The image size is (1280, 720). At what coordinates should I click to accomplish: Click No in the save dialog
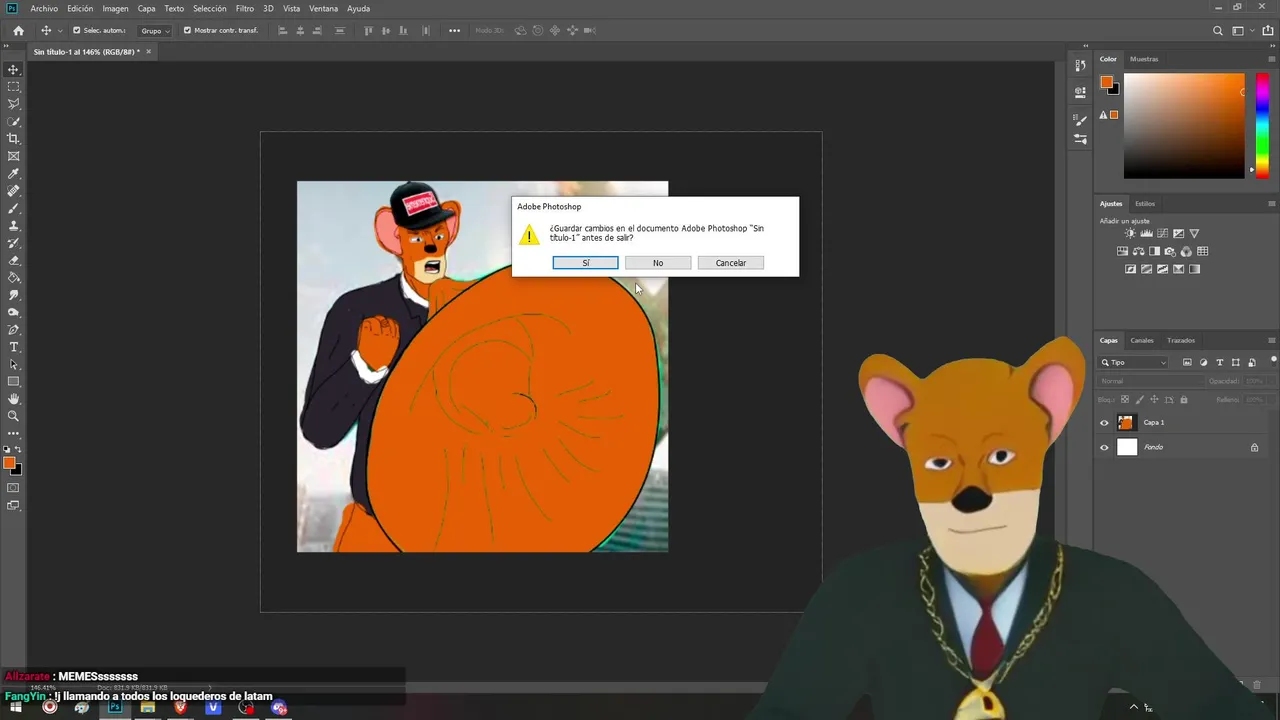click(x=658, y=263)
